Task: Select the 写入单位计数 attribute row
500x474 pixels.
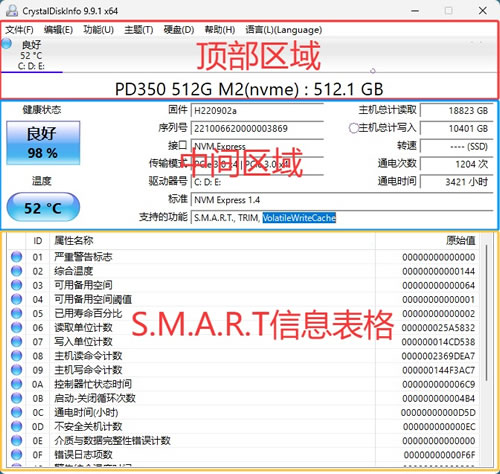Action: pyautogui.click(x=243, y=341)
